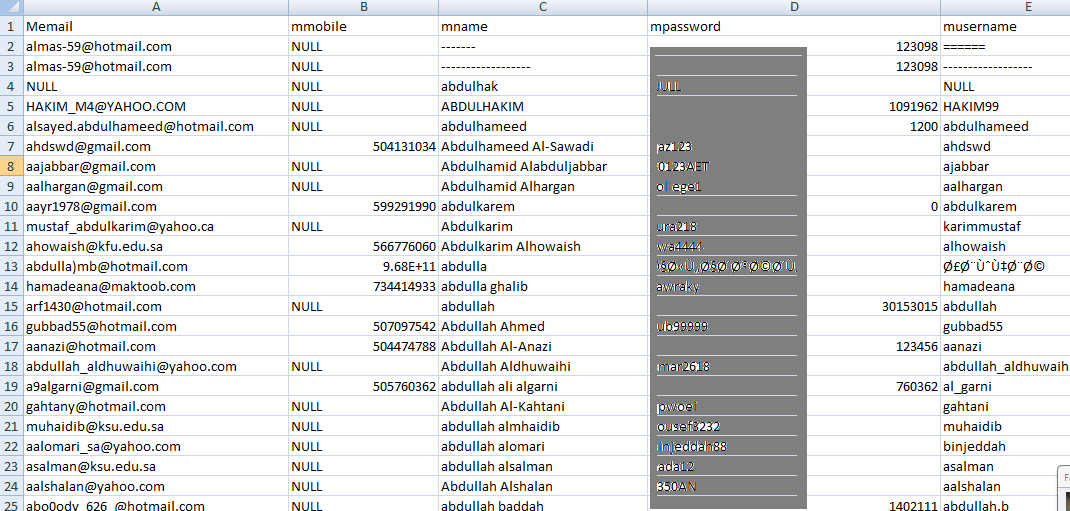Select name cell abdullah almhaidib
Screen dimensions: 1070x511
543,427
